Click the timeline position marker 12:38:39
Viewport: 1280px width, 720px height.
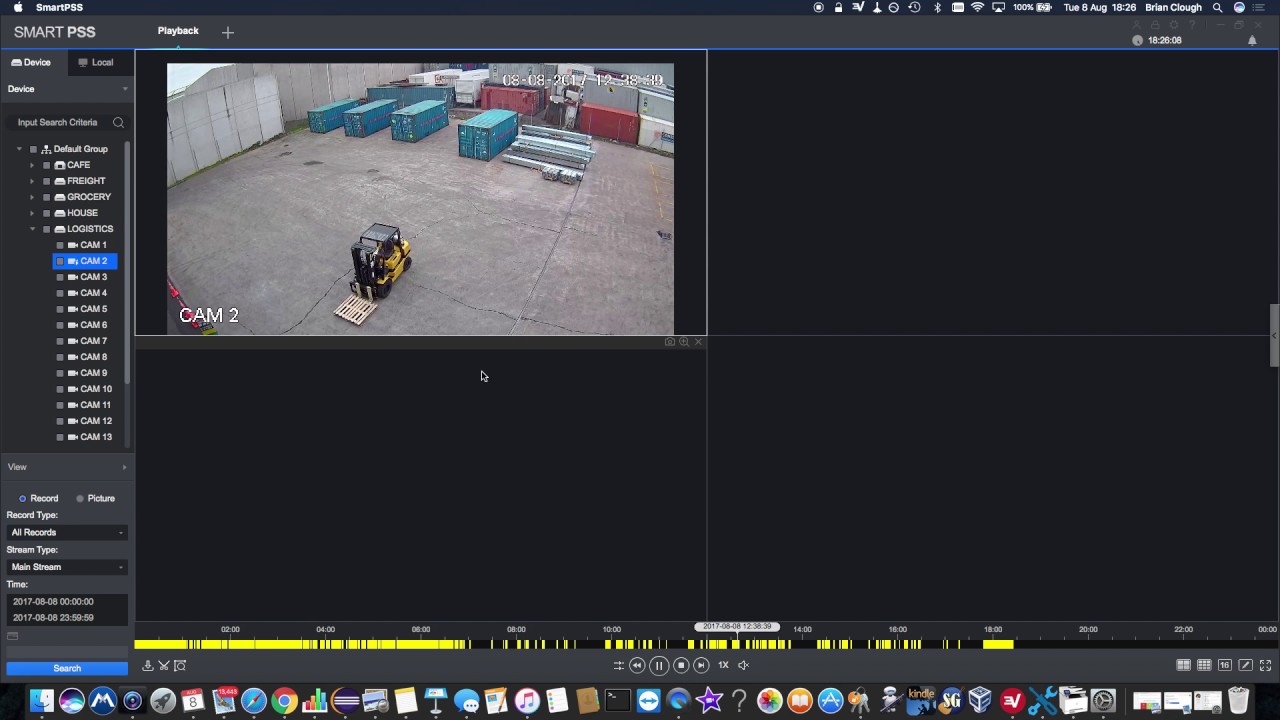737,627
